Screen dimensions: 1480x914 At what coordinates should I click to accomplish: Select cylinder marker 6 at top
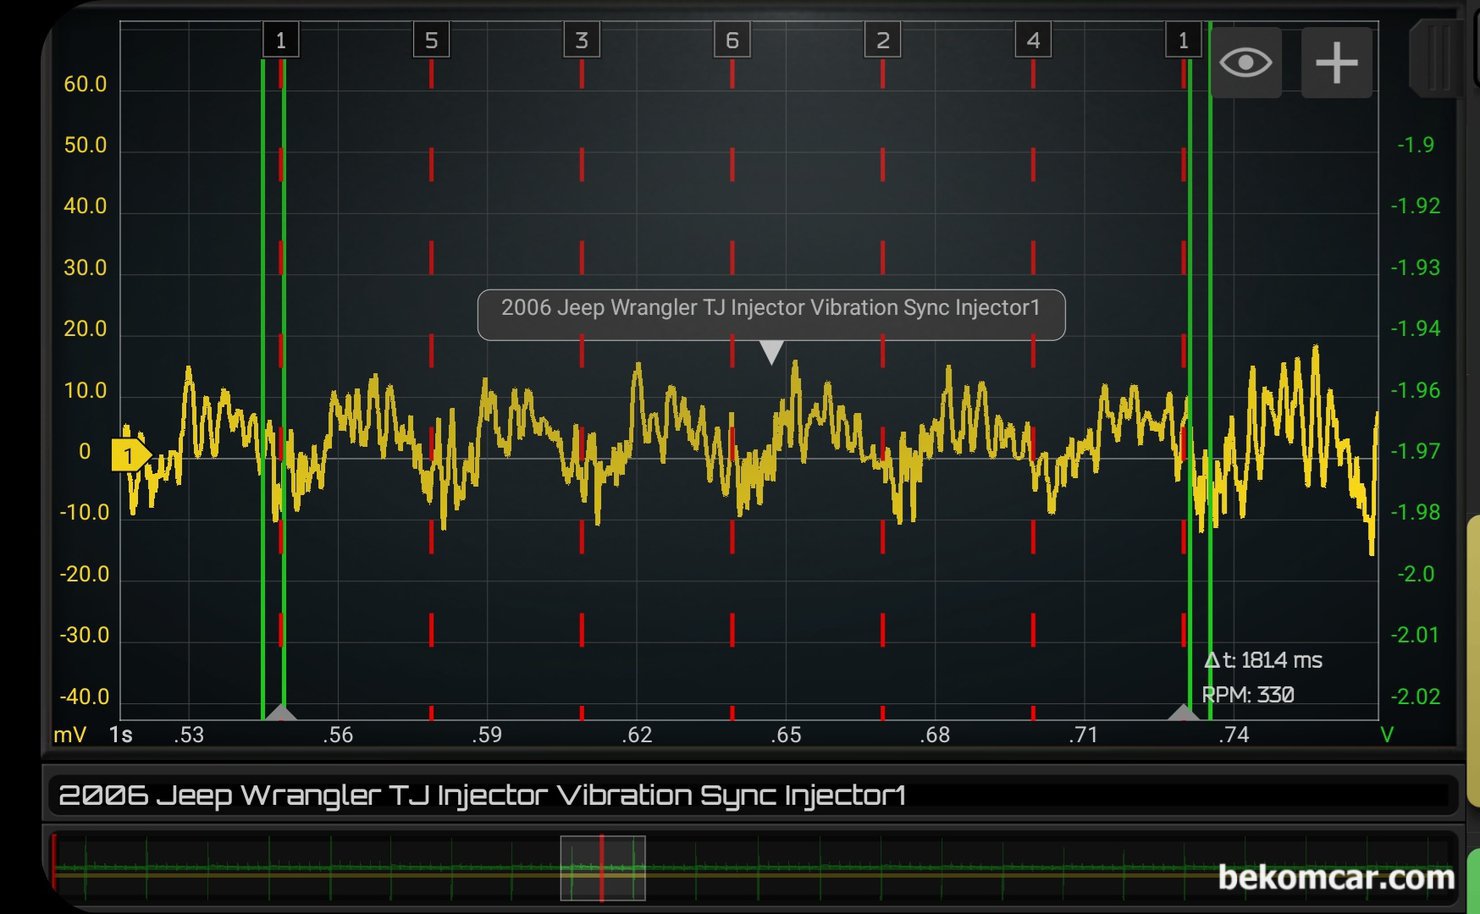(x=732, y=41)
